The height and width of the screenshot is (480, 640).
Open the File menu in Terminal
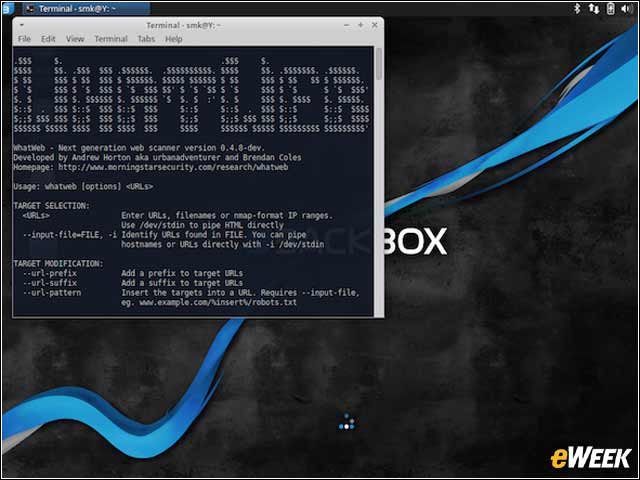(24, 39)
